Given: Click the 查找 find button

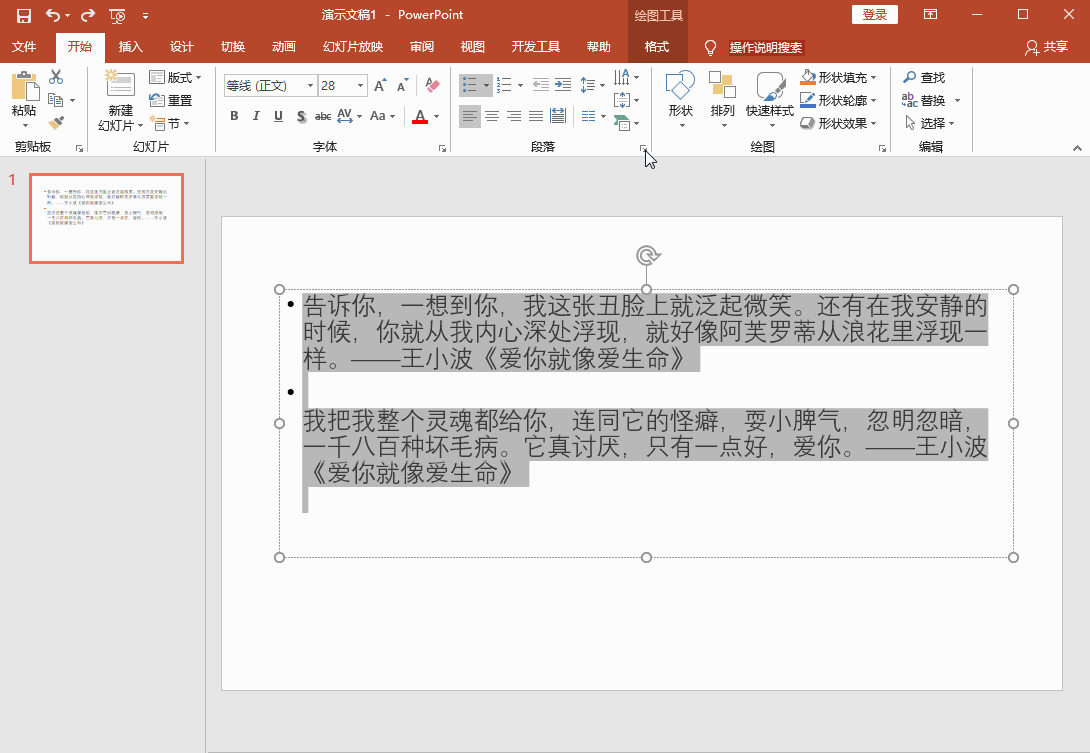Looking at the screenshot, I should pyautogui.click(x=923, y=77).
